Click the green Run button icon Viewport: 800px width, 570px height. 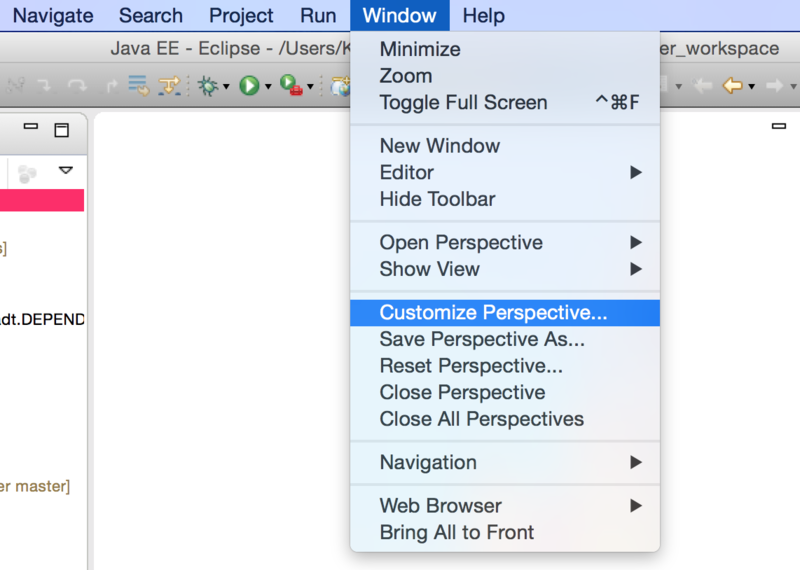pos(249,87)
